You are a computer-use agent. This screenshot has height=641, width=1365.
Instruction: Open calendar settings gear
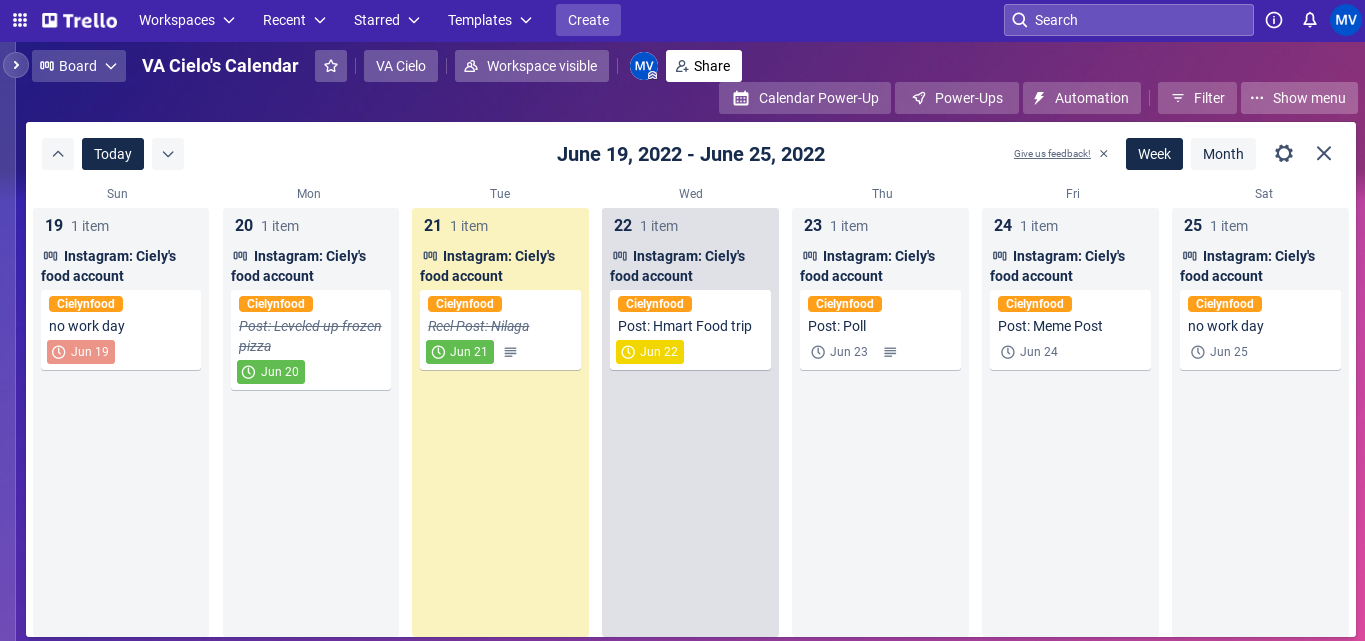pos(1284,153)
